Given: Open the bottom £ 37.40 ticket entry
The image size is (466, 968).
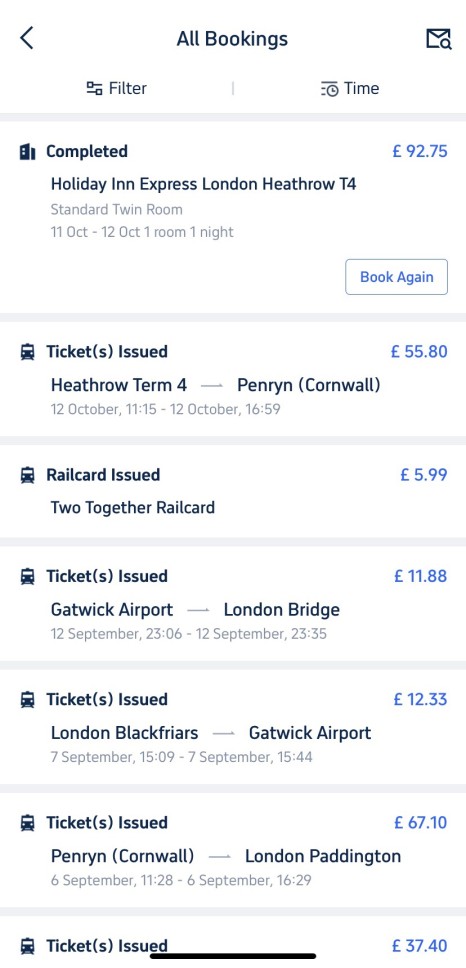Looking at the screenshot, I should [x=233, y=942].
